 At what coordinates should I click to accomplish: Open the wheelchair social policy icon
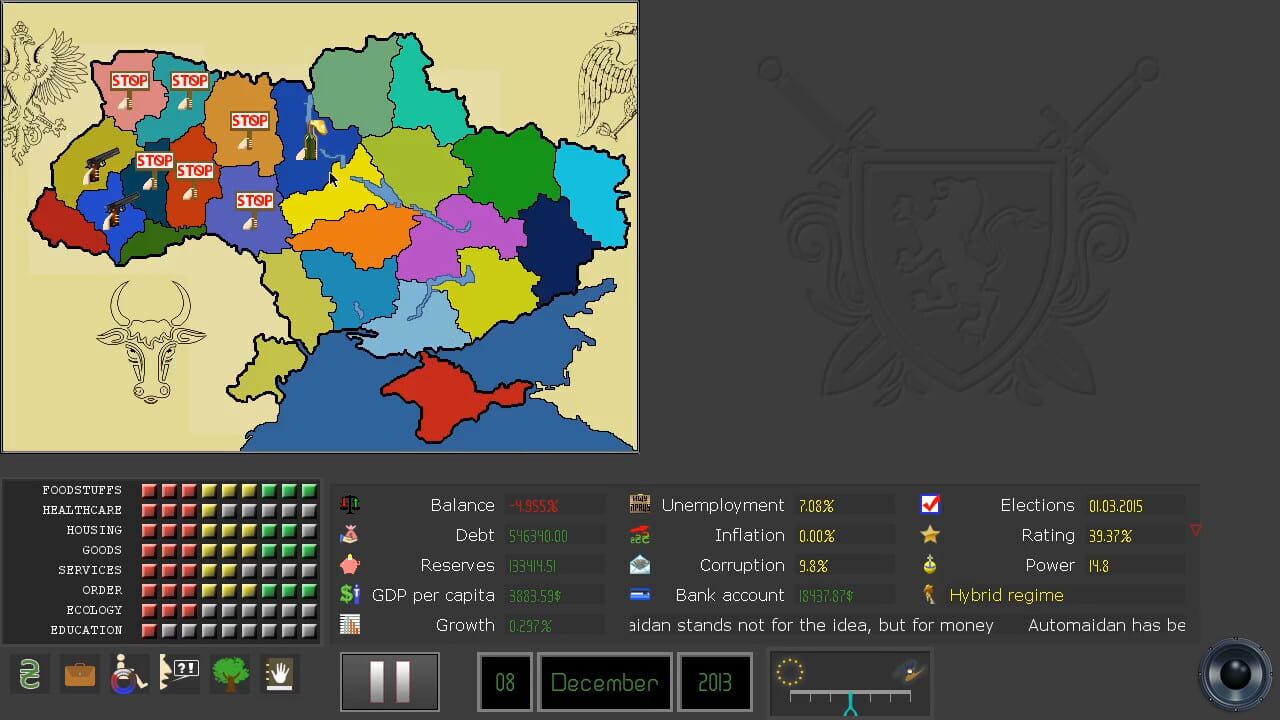coord(130,674)
